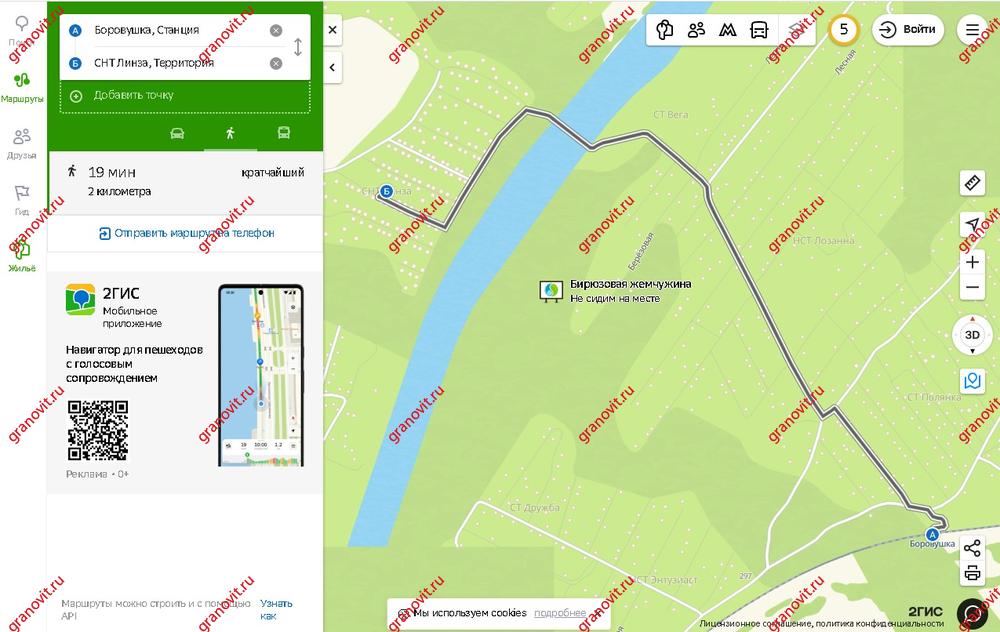Open the ruler distance measurement tool
The height and width of the screenshot is (632, 1000).
972,183
